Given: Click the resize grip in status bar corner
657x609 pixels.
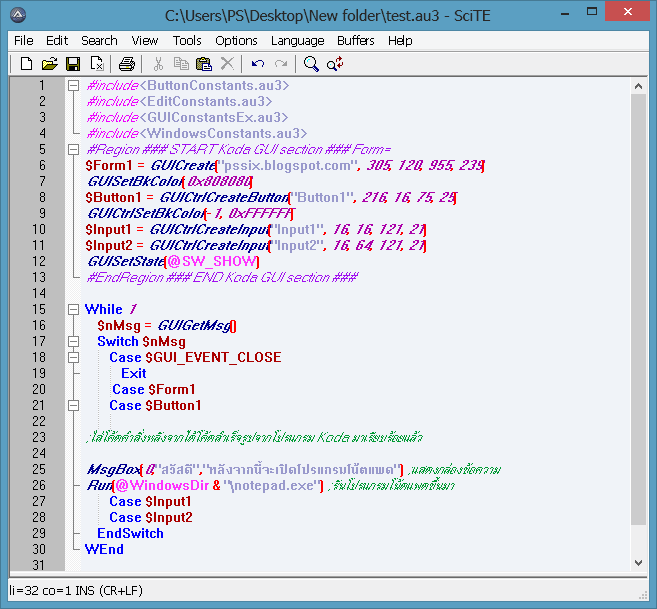Looking at the screenshot, I should 643,595.
